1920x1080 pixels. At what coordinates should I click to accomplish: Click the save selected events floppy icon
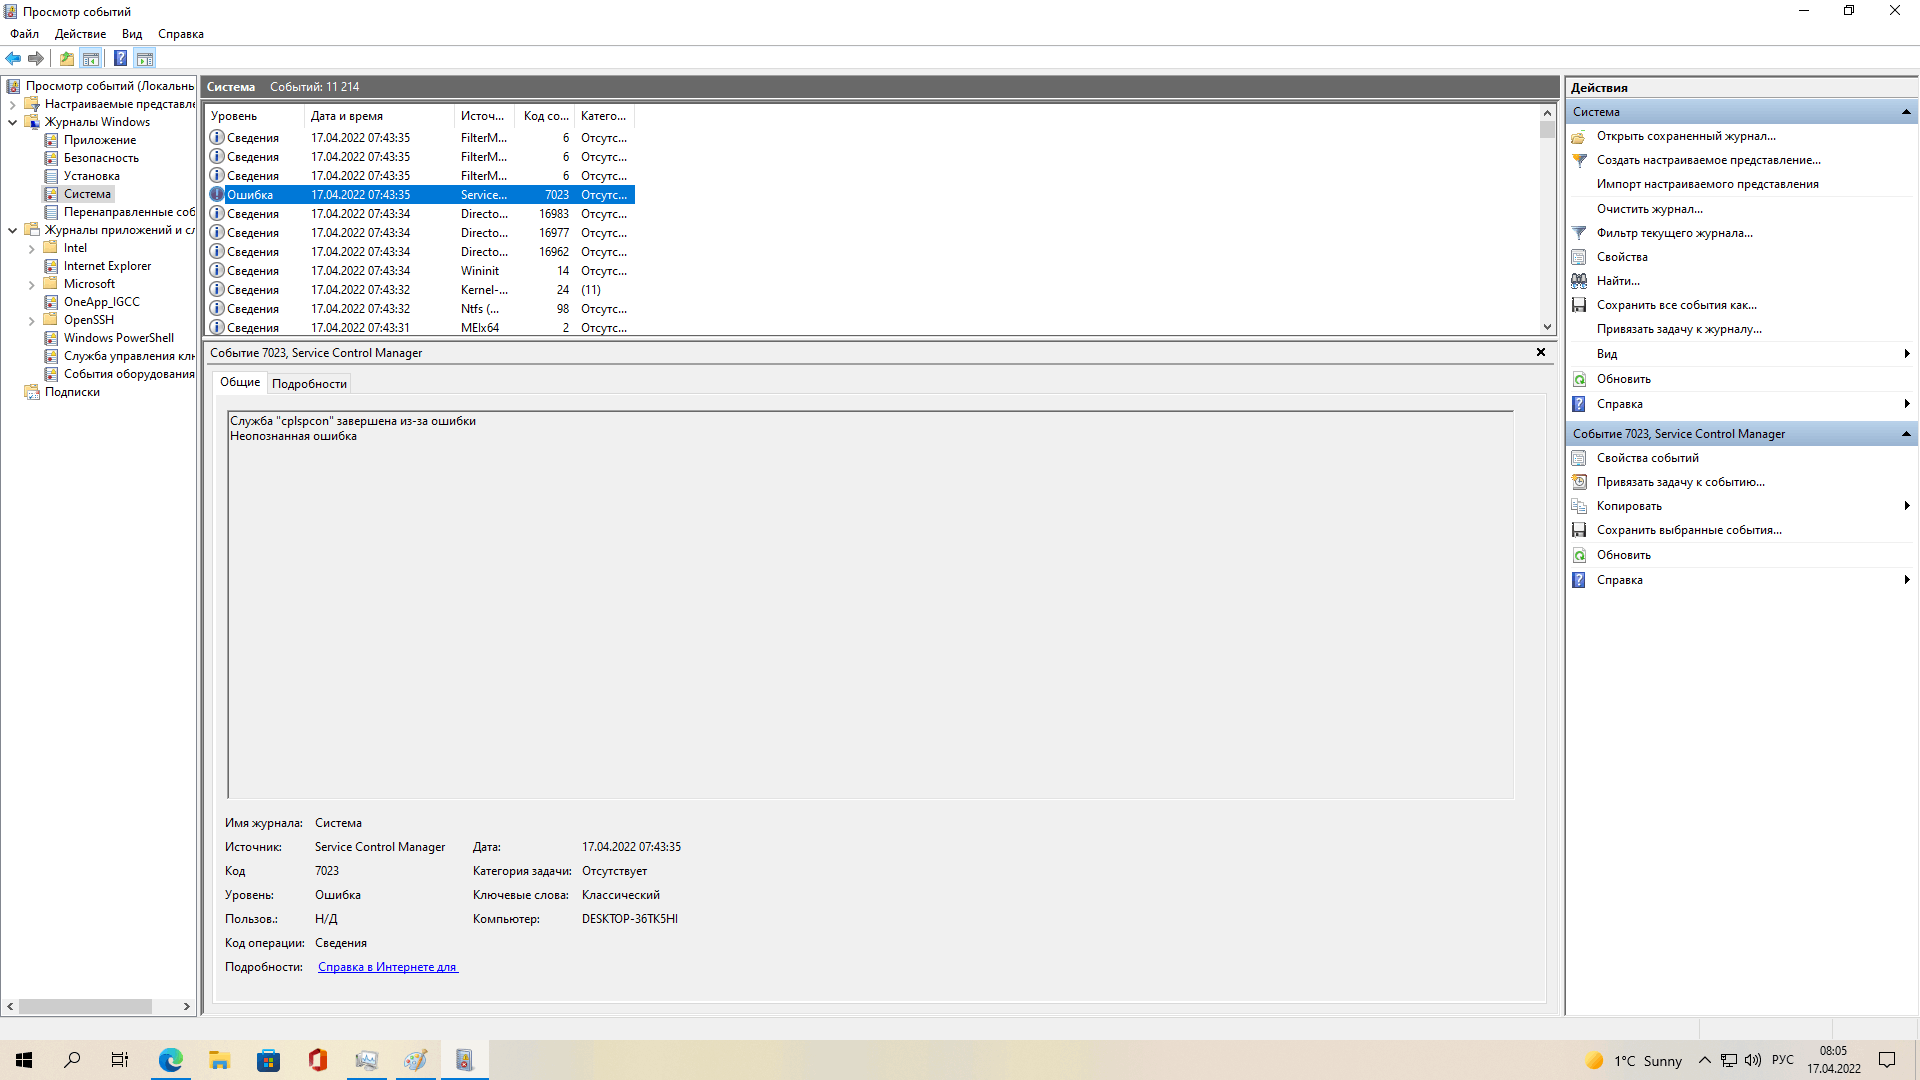[1579, 530]
